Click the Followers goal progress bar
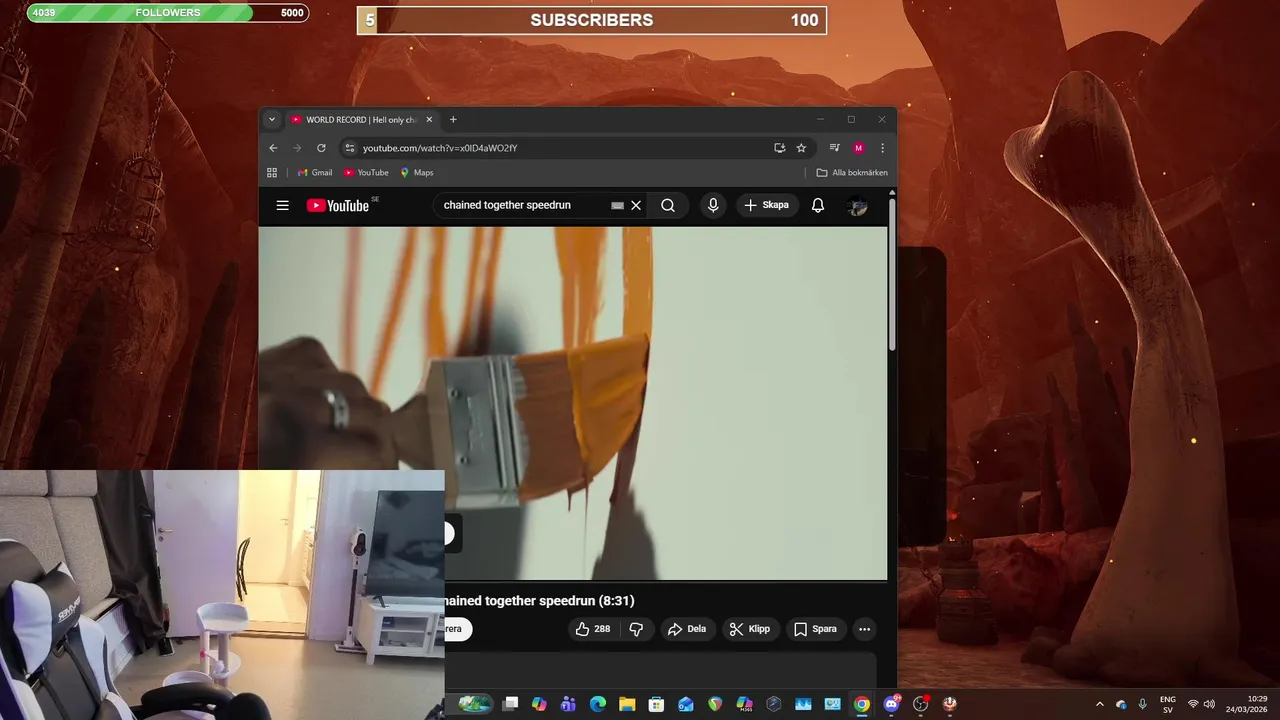Screen dimensions: 1280x720 pyautogui.click(x=167, y=13)
